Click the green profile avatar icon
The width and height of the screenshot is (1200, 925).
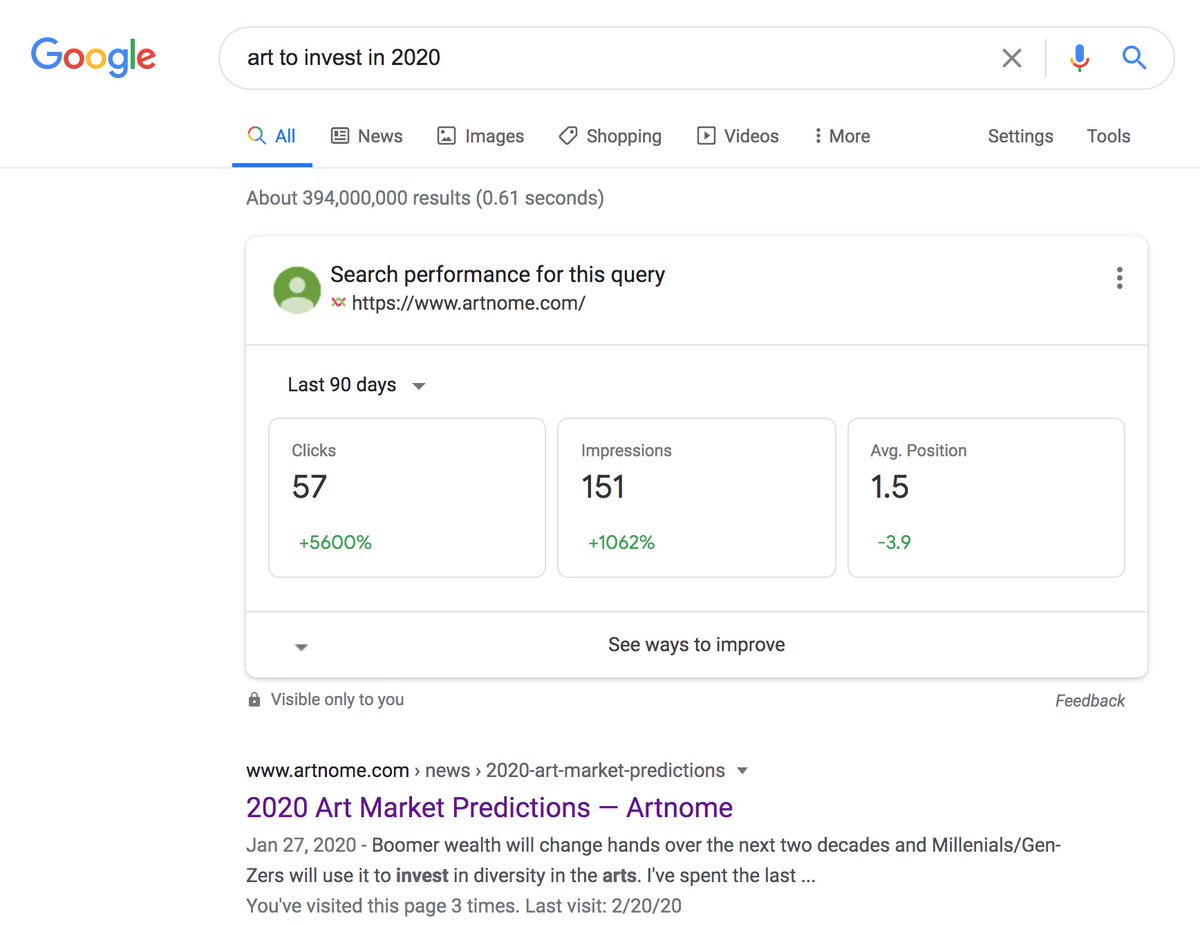click(x=297, y=290)
